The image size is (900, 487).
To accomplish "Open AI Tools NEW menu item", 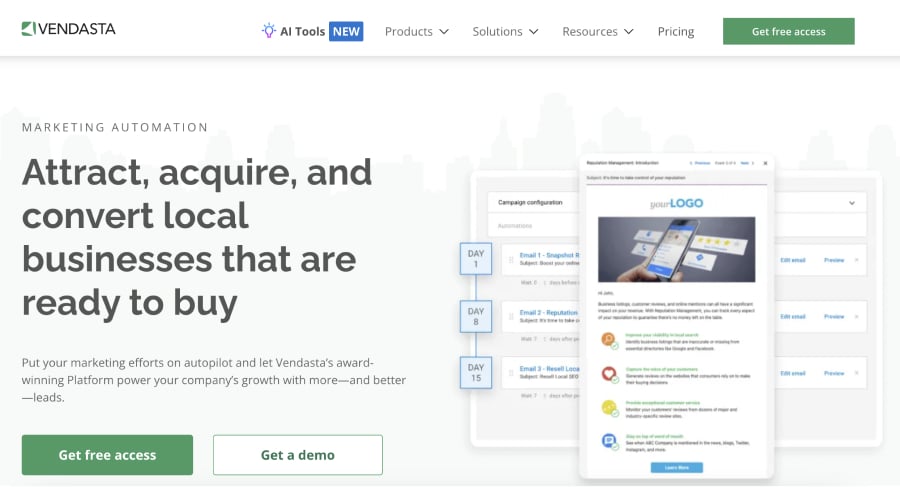I will [312, 31].
